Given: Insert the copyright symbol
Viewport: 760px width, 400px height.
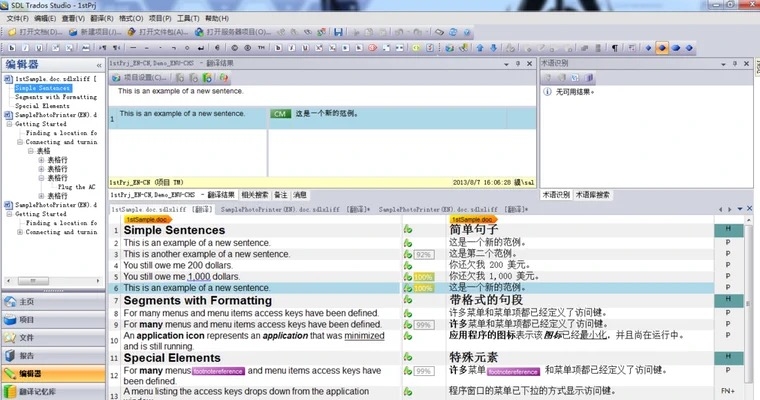Looking at the screenshot, I should [x=235, y=48].
